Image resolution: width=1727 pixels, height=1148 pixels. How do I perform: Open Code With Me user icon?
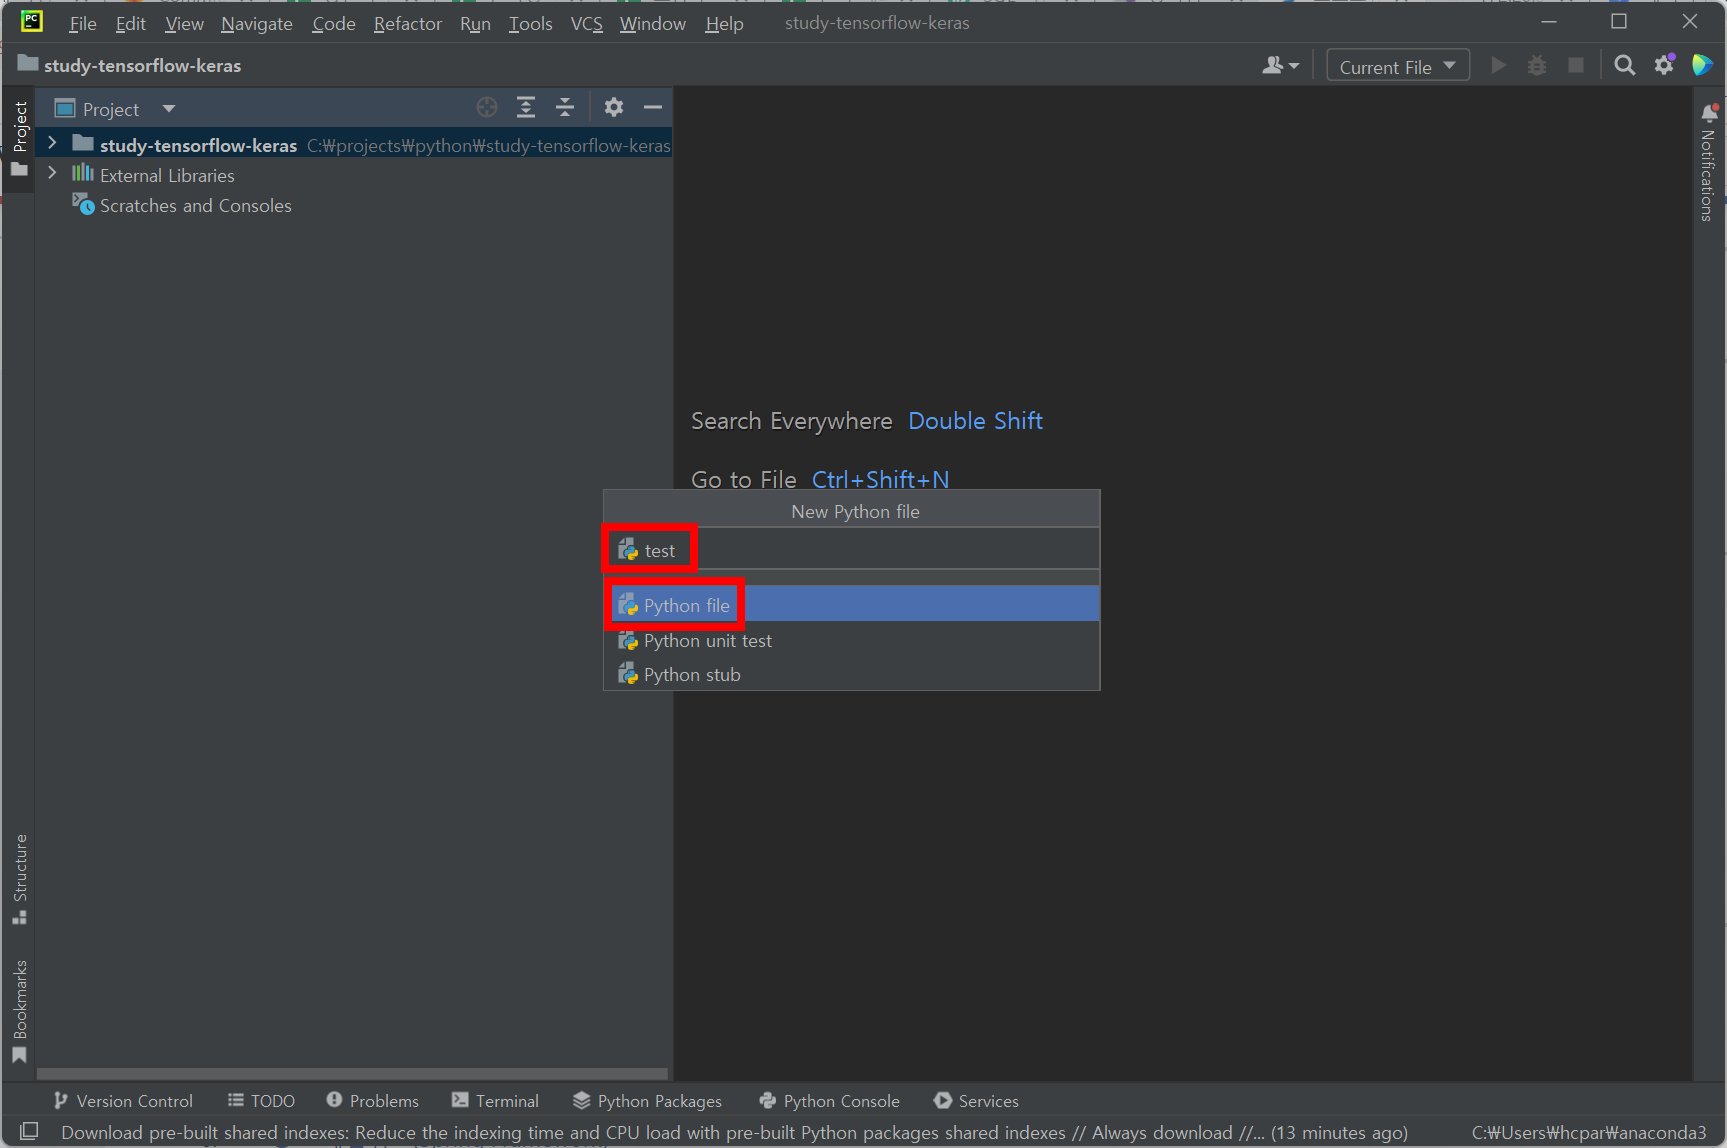point(1280,66)
